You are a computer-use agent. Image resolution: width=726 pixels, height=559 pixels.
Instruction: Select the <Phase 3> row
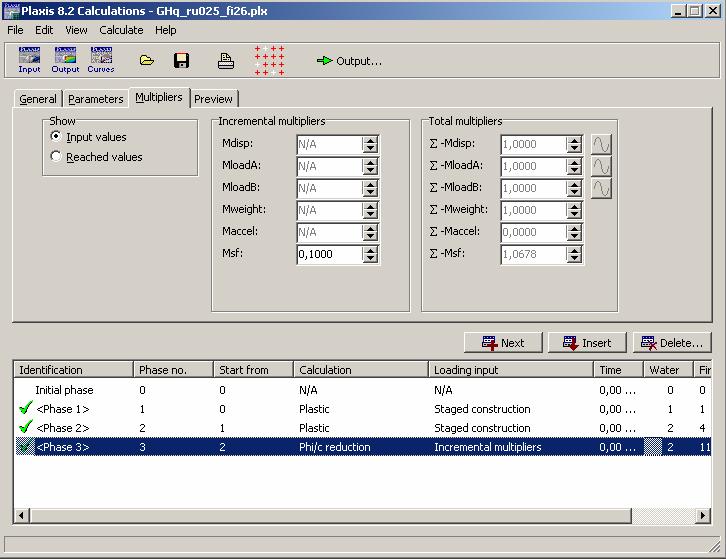[363, 447]
